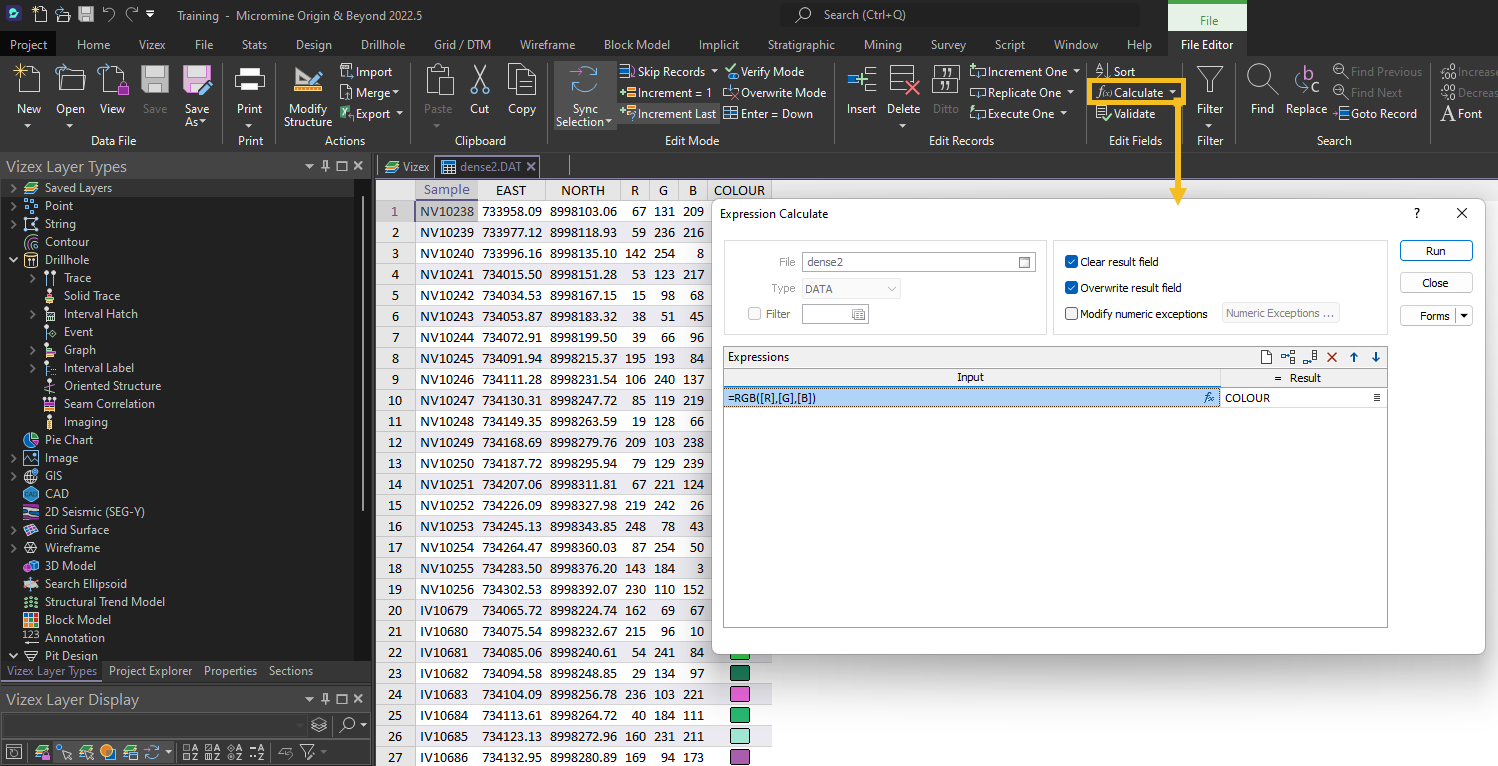Run the expression calculation
Viewport: 1498px width, 766px height.
(1436, 250)
